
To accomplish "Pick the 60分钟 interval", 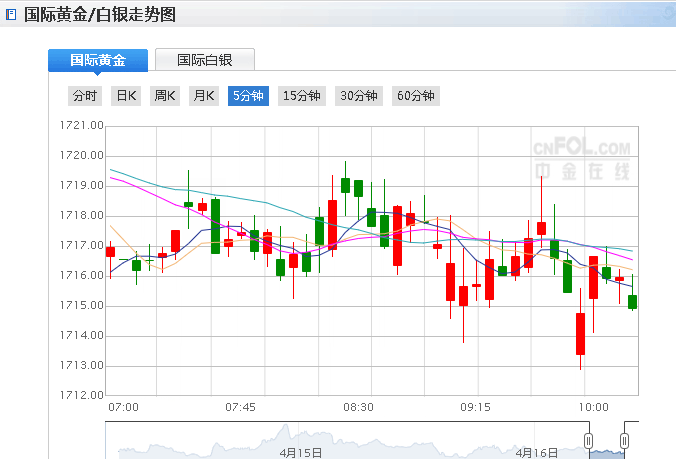I will 416,96.
